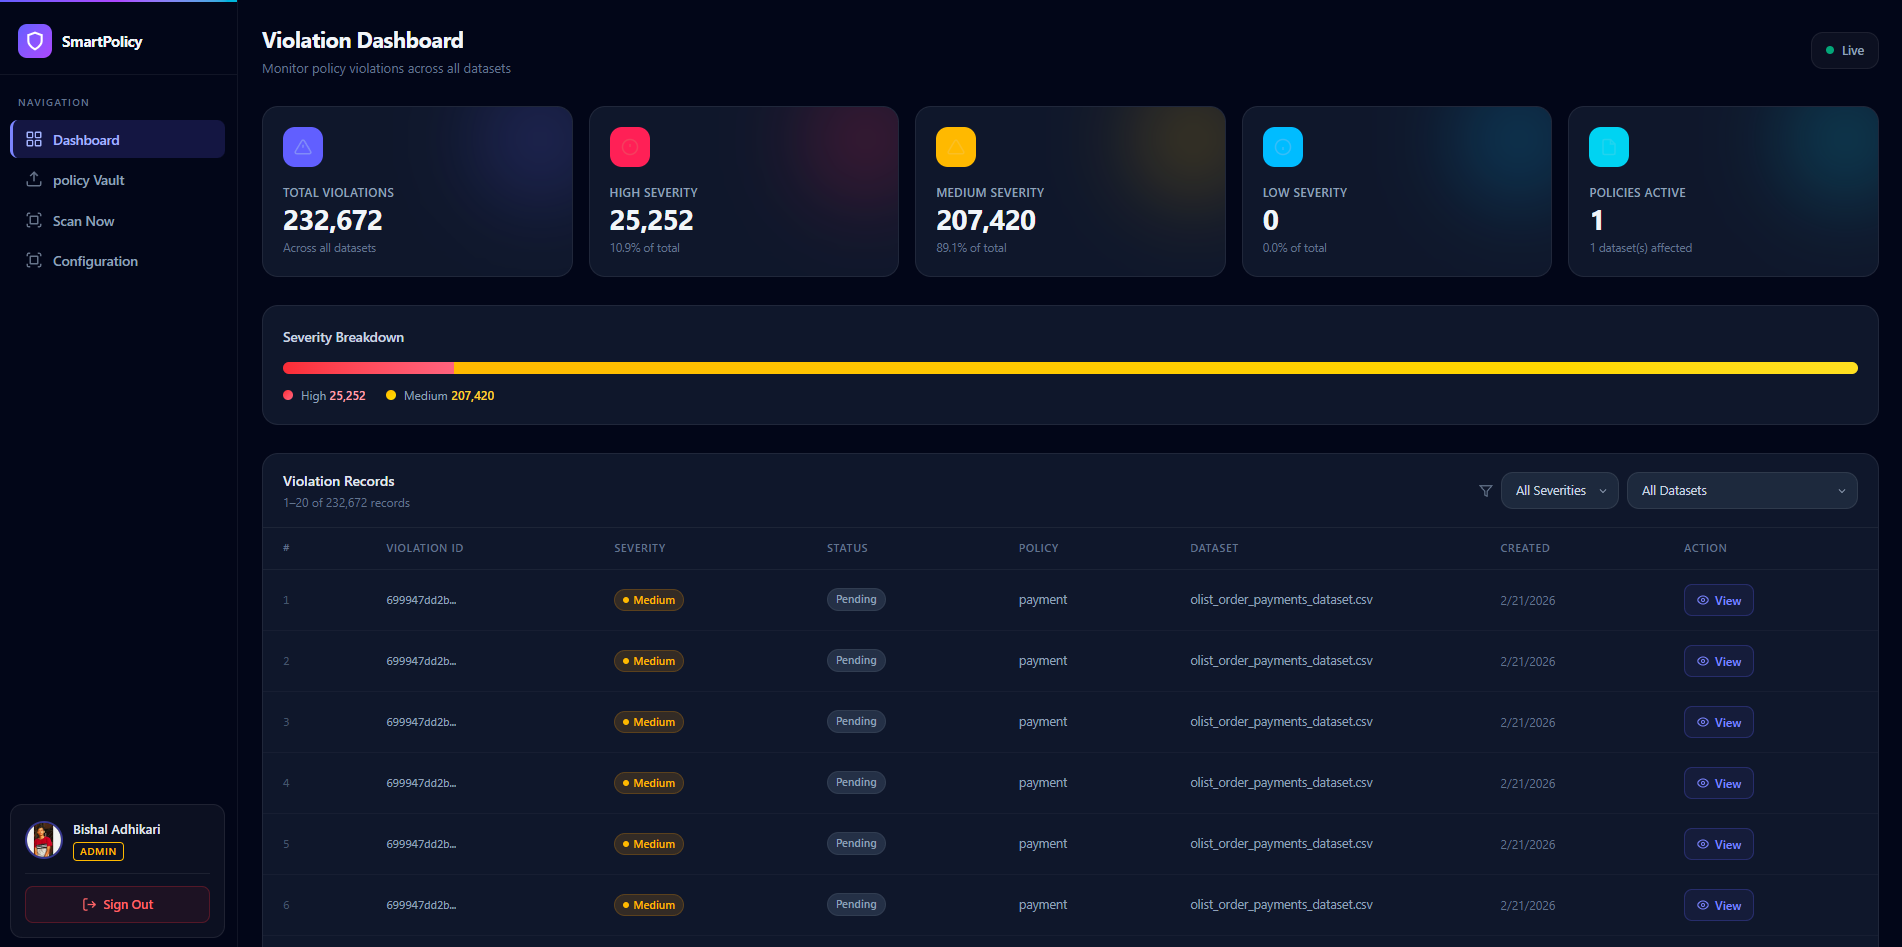Go to policy Vault in the sidebar
The height and width of the screenshot is (947, 1902).
[88, 180]
